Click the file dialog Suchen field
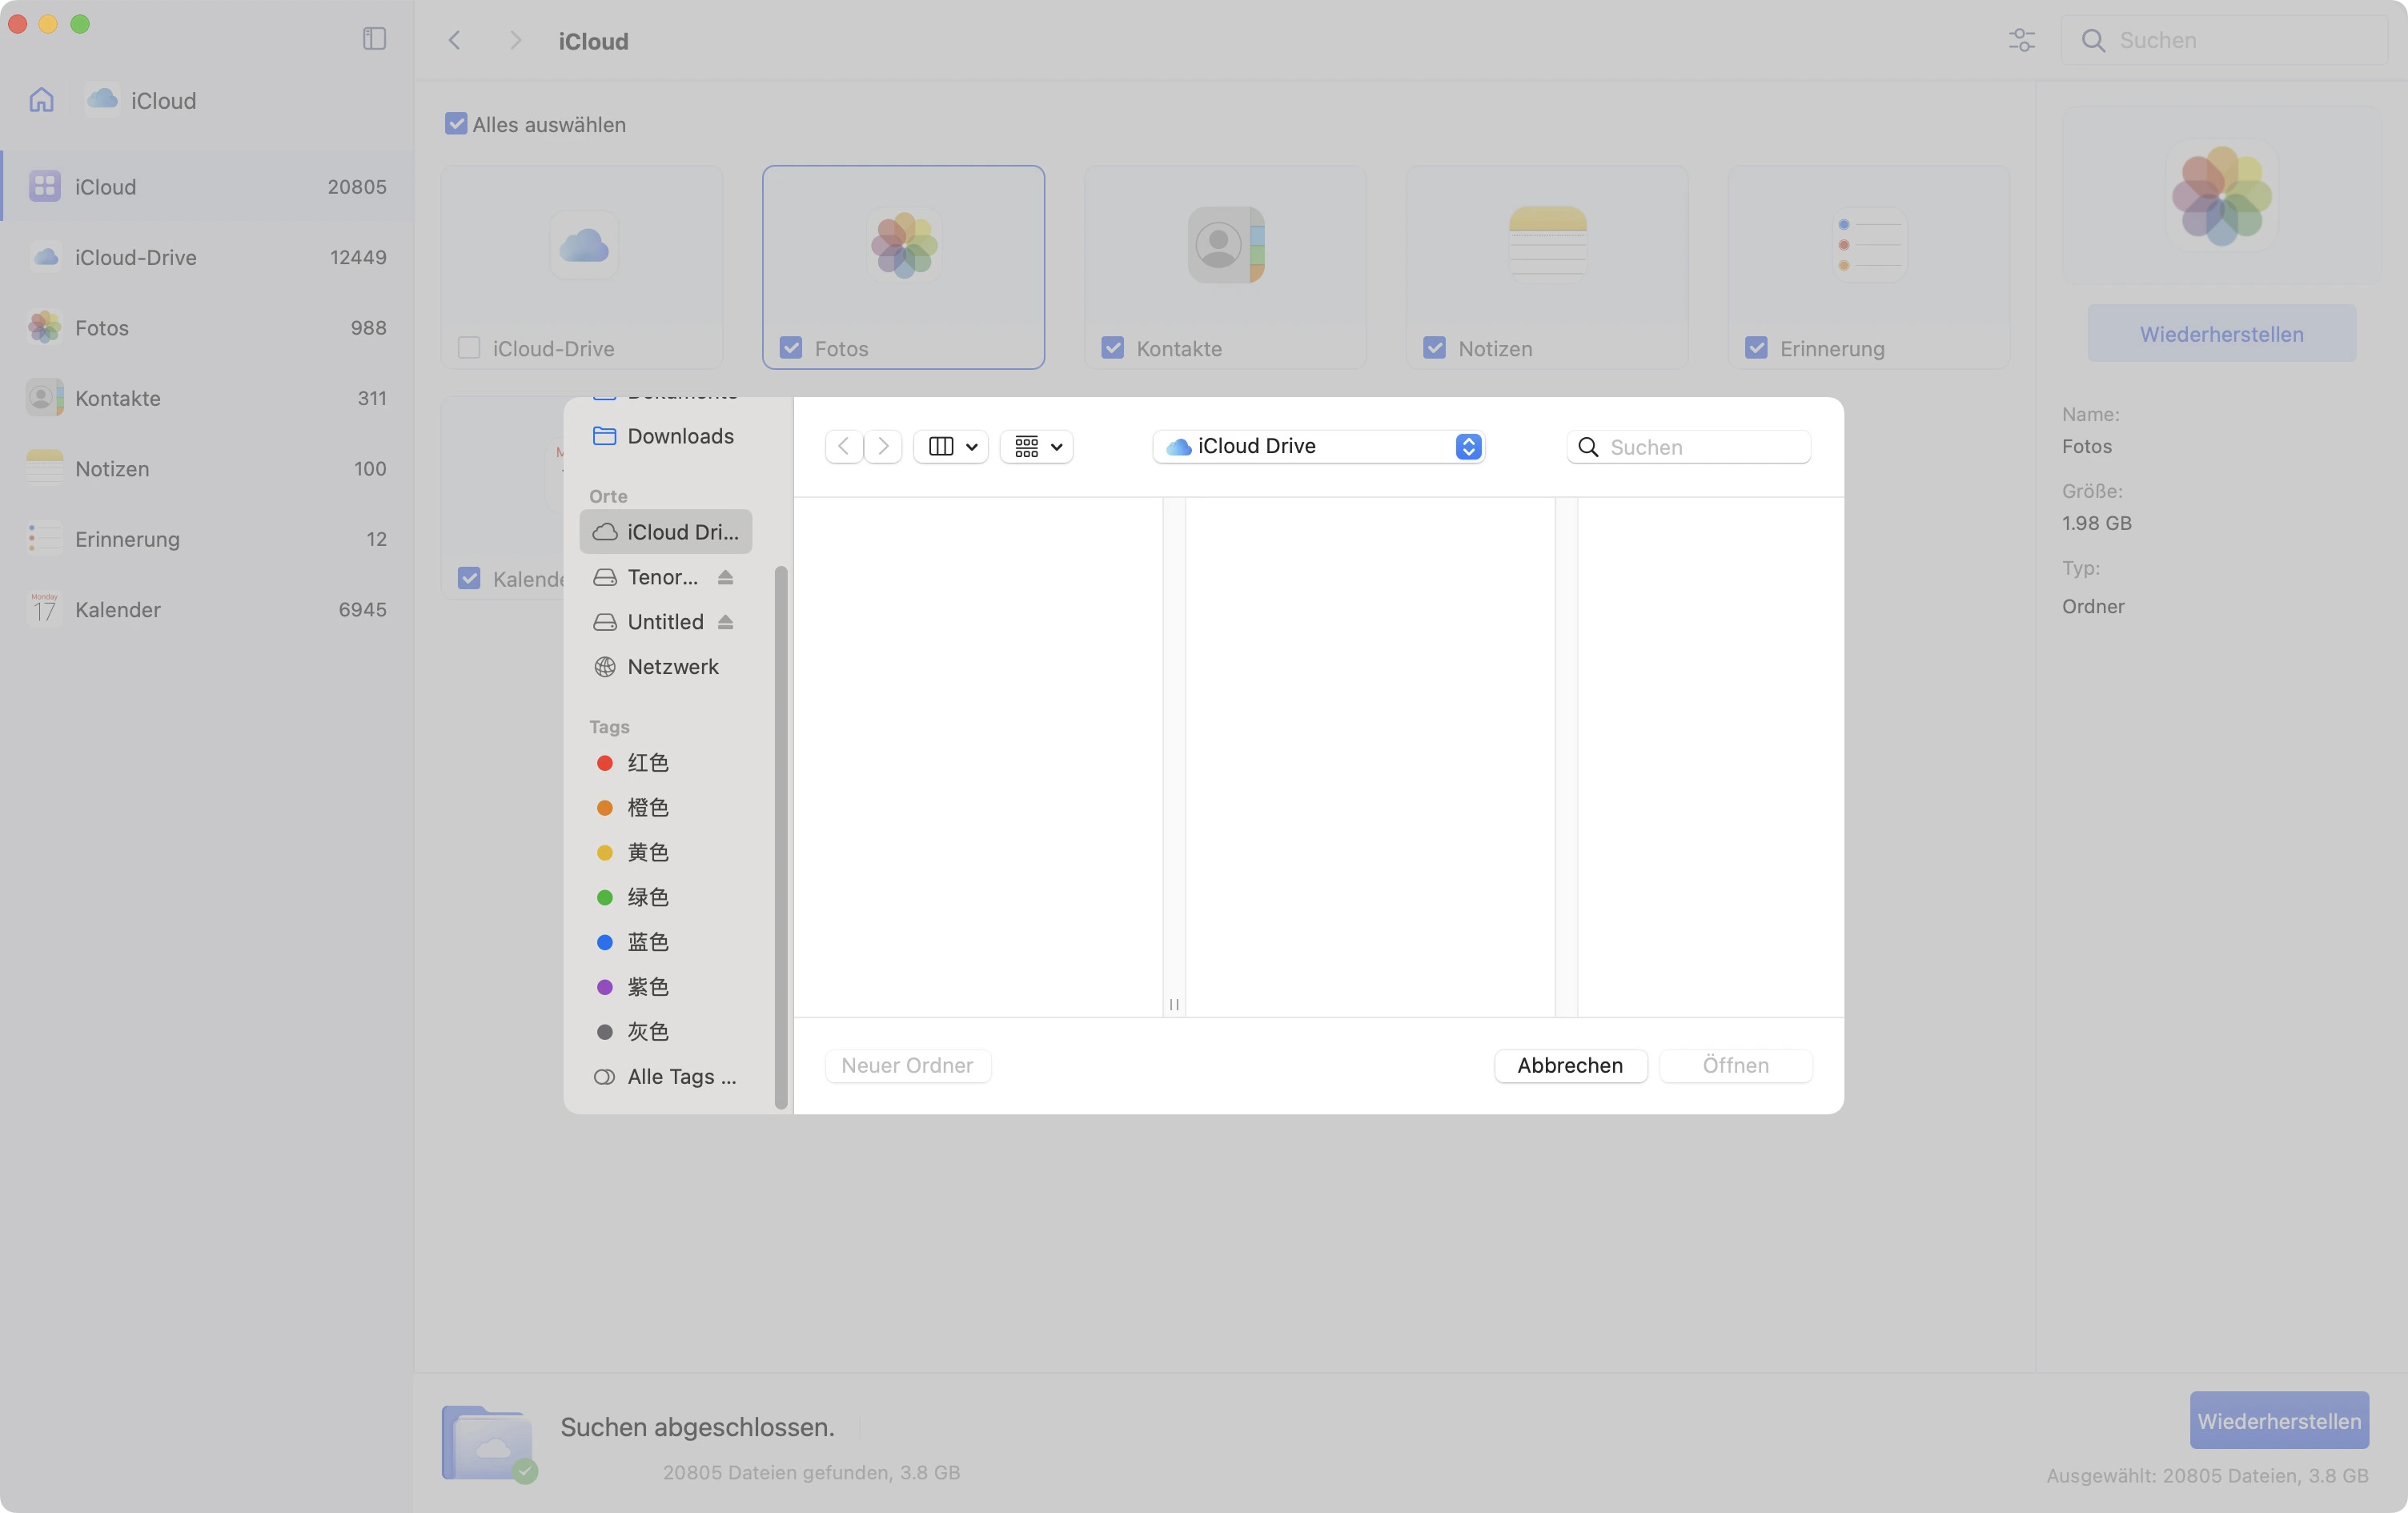This screenshot has width=2408, height=1513. tap(1689, 446)
